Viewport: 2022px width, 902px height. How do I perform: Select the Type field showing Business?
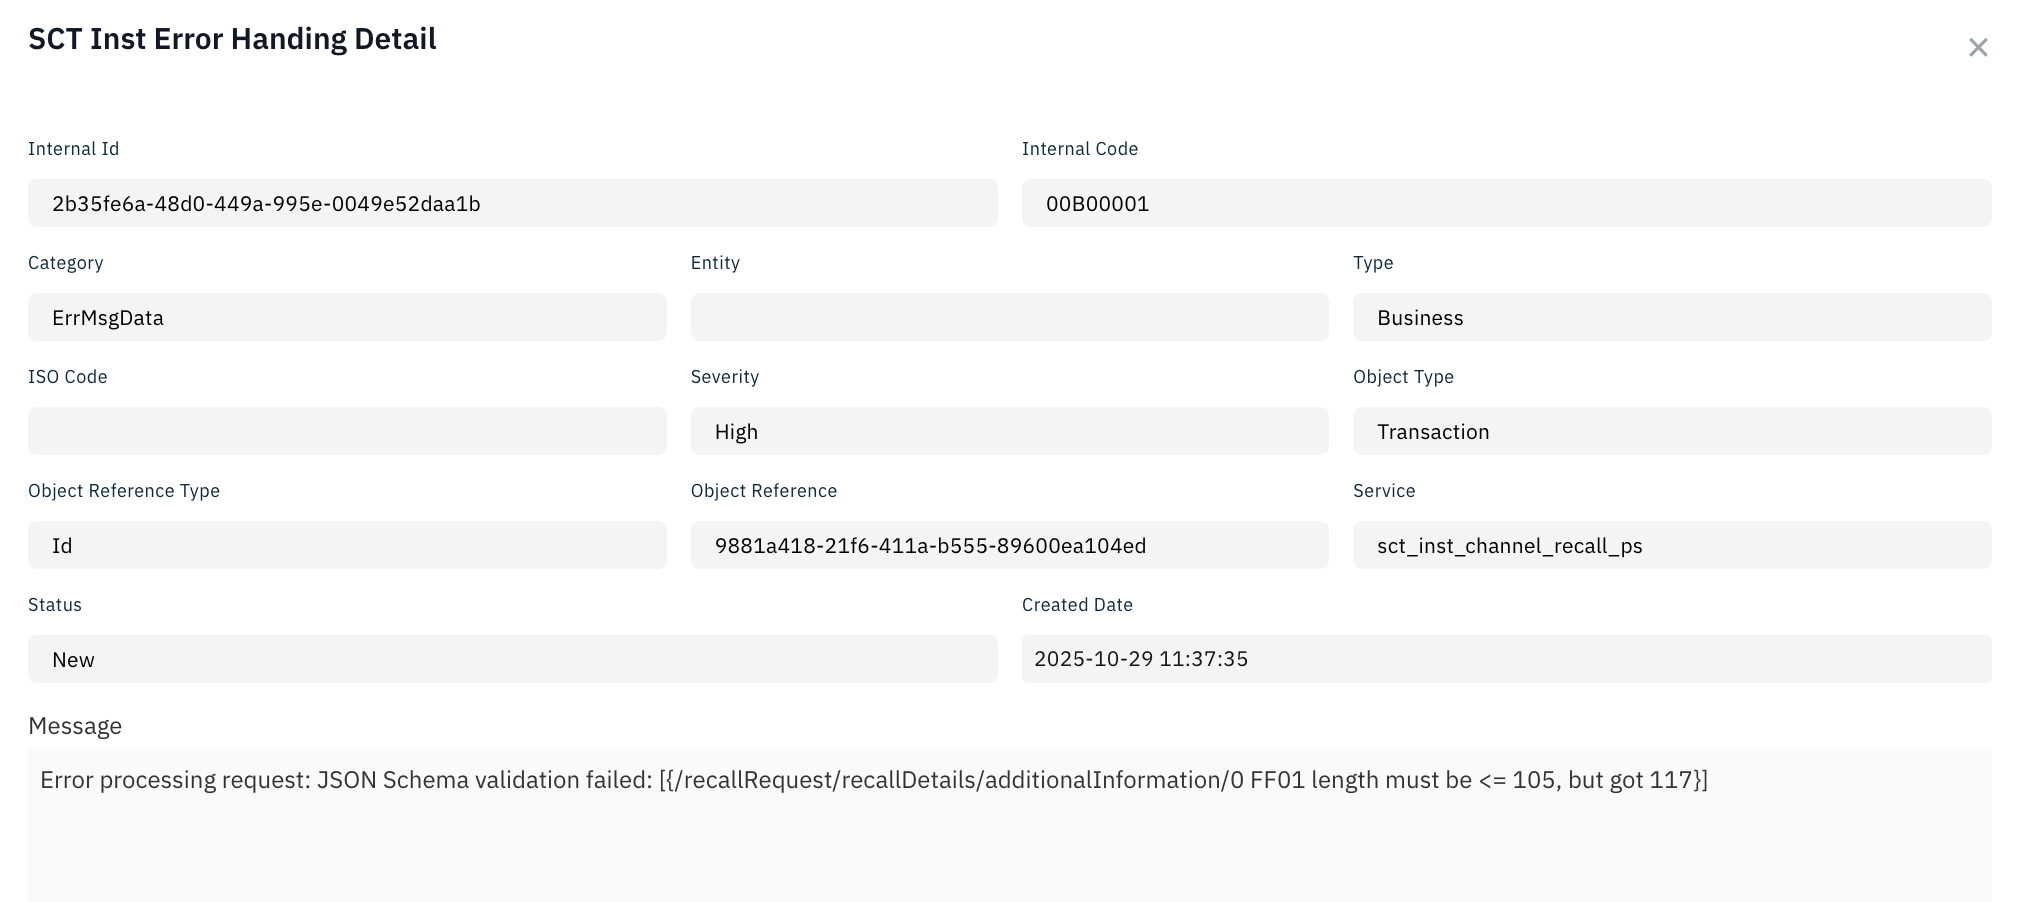click(1671, 316)
